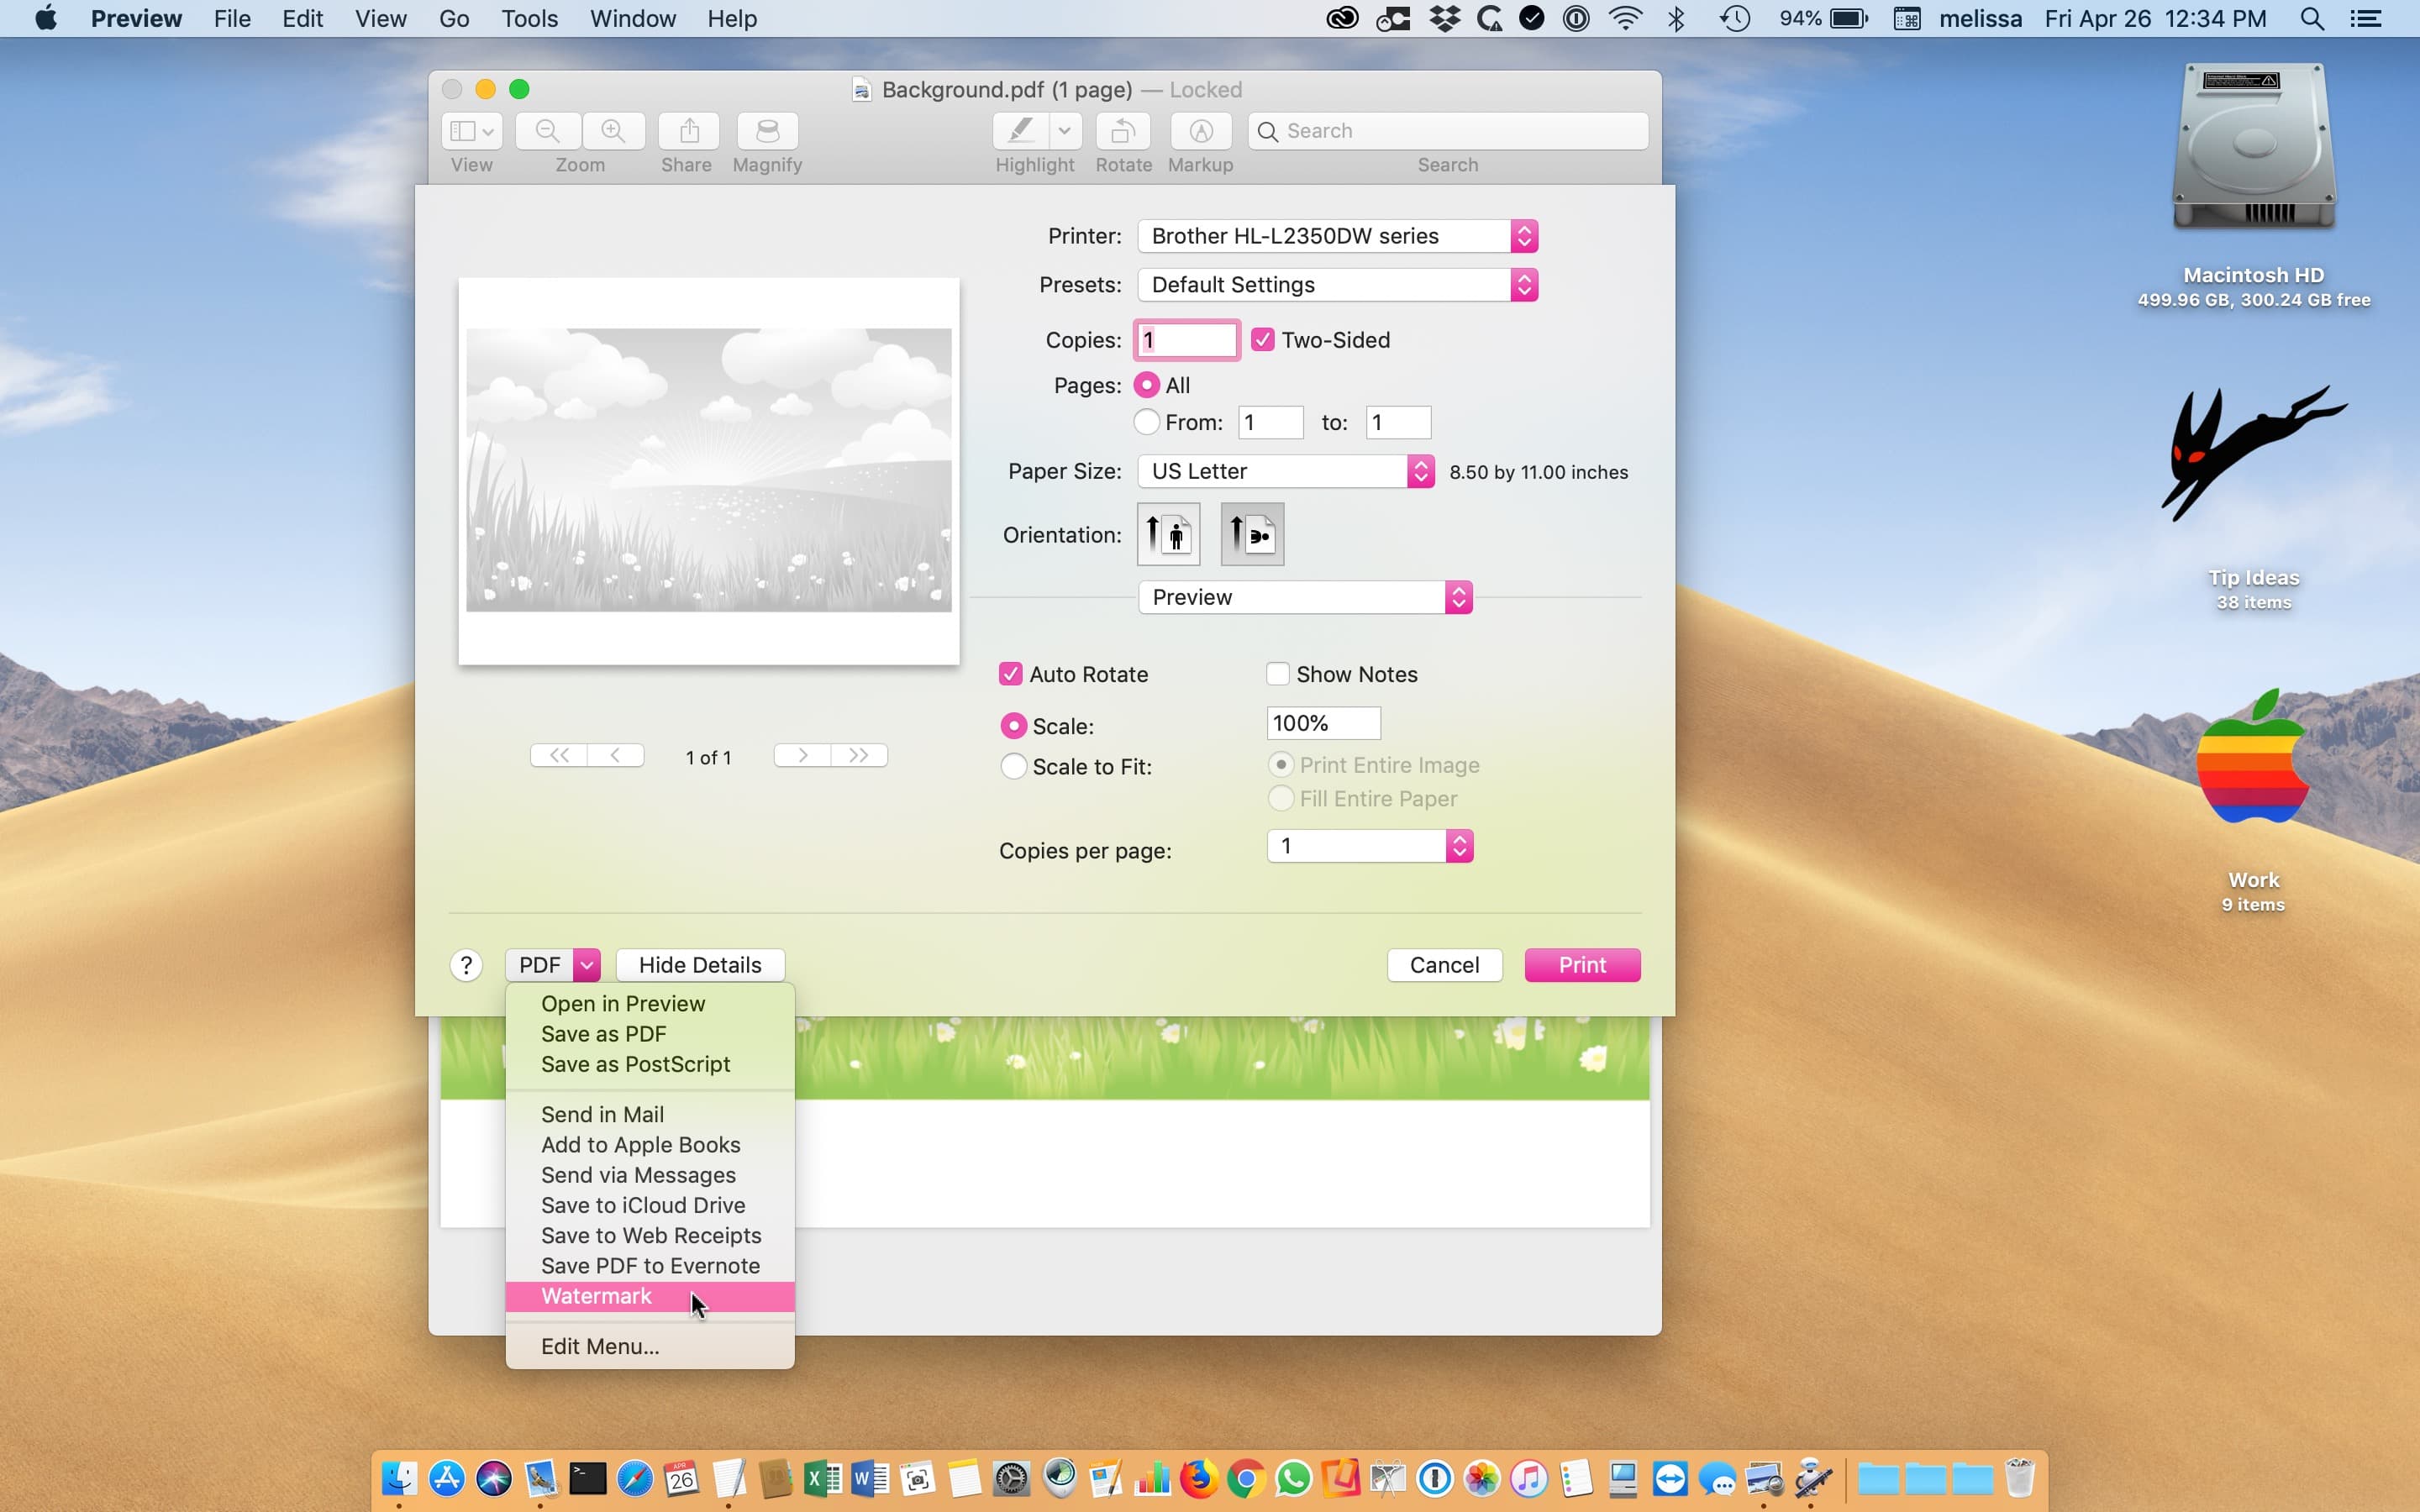
Task: Click the print preview thumbnail
Action: 709,471
